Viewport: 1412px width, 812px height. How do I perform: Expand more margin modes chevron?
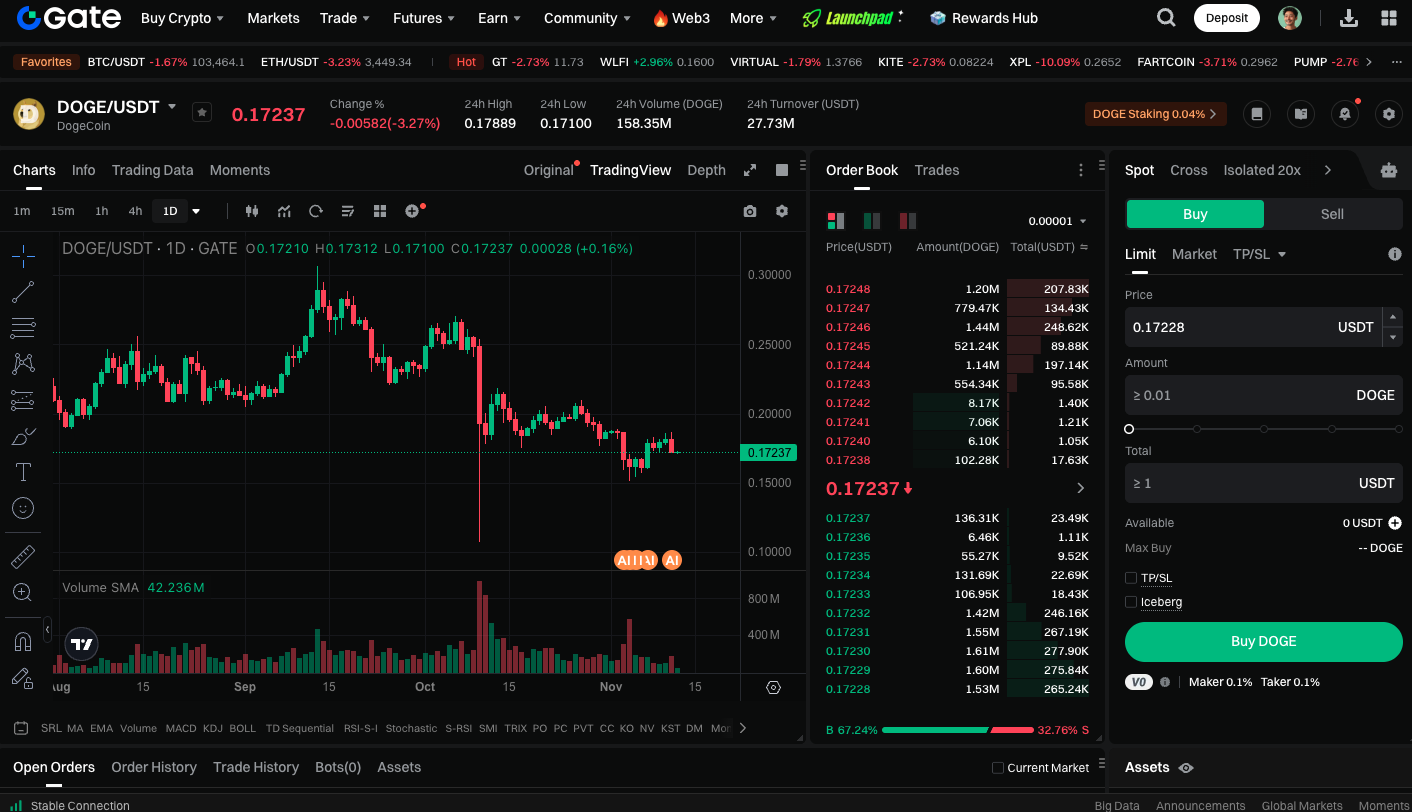coord(1328,170)
